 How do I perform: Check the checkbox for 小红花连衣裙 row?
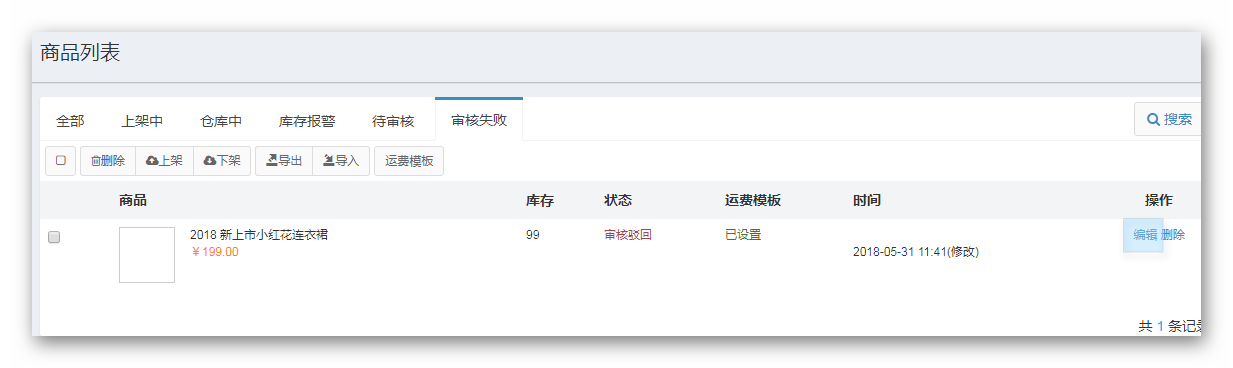tap(54, 237)
